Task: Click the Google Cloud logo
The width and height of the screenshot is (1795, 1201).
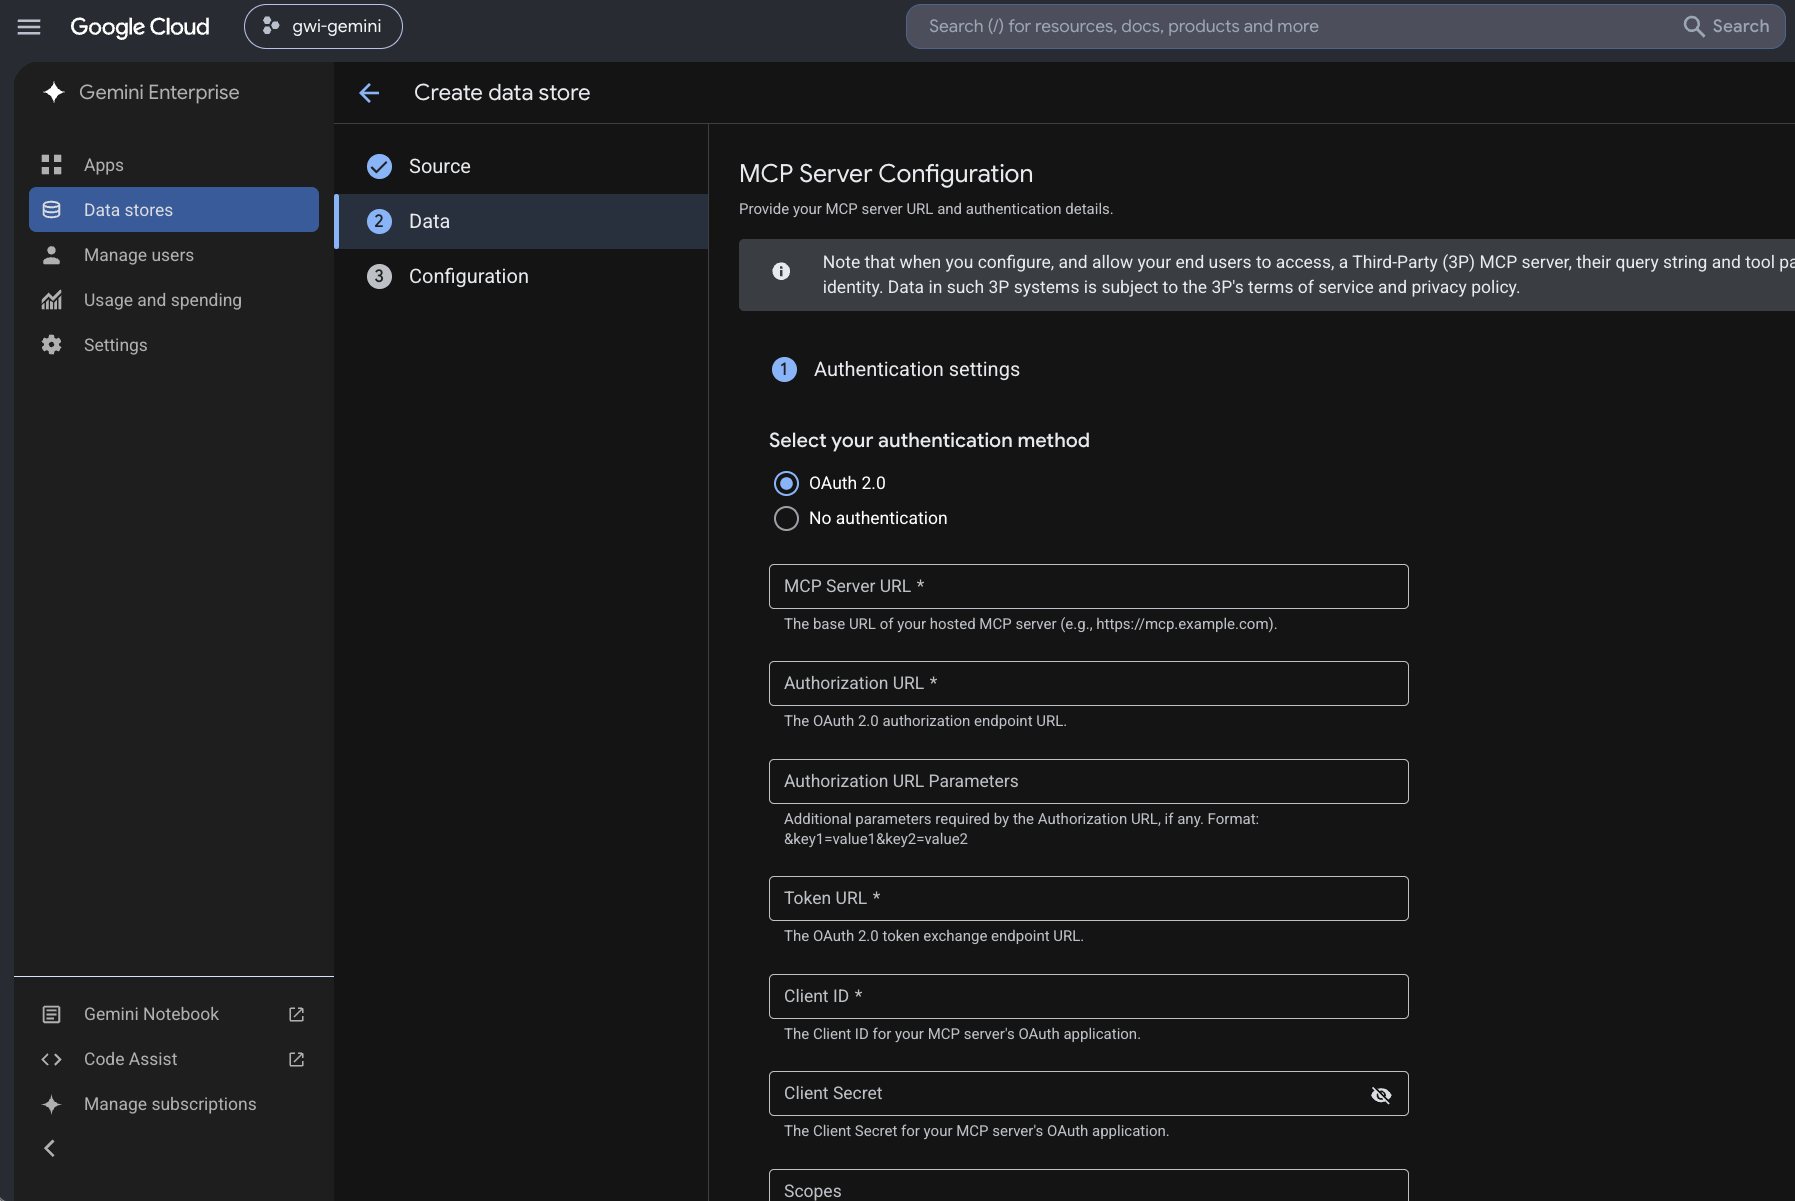Action: point(140,27)
